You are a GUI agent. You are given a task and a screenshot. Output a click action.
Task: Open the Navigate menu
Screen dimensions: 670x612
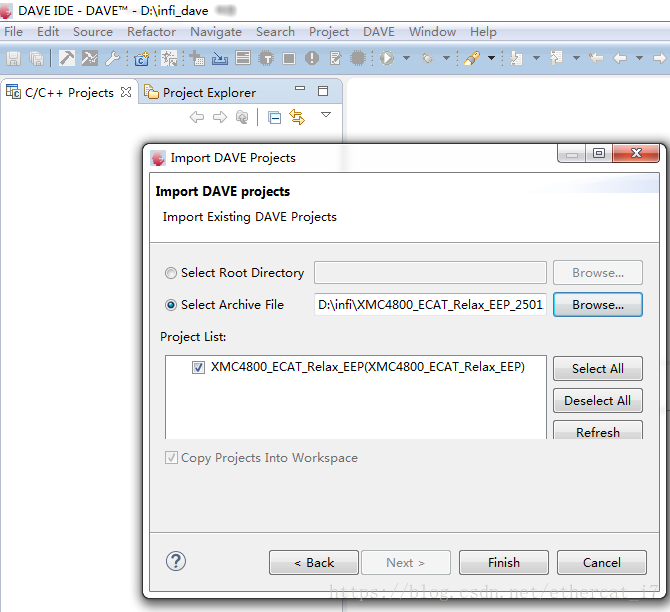tap(216, 32)
